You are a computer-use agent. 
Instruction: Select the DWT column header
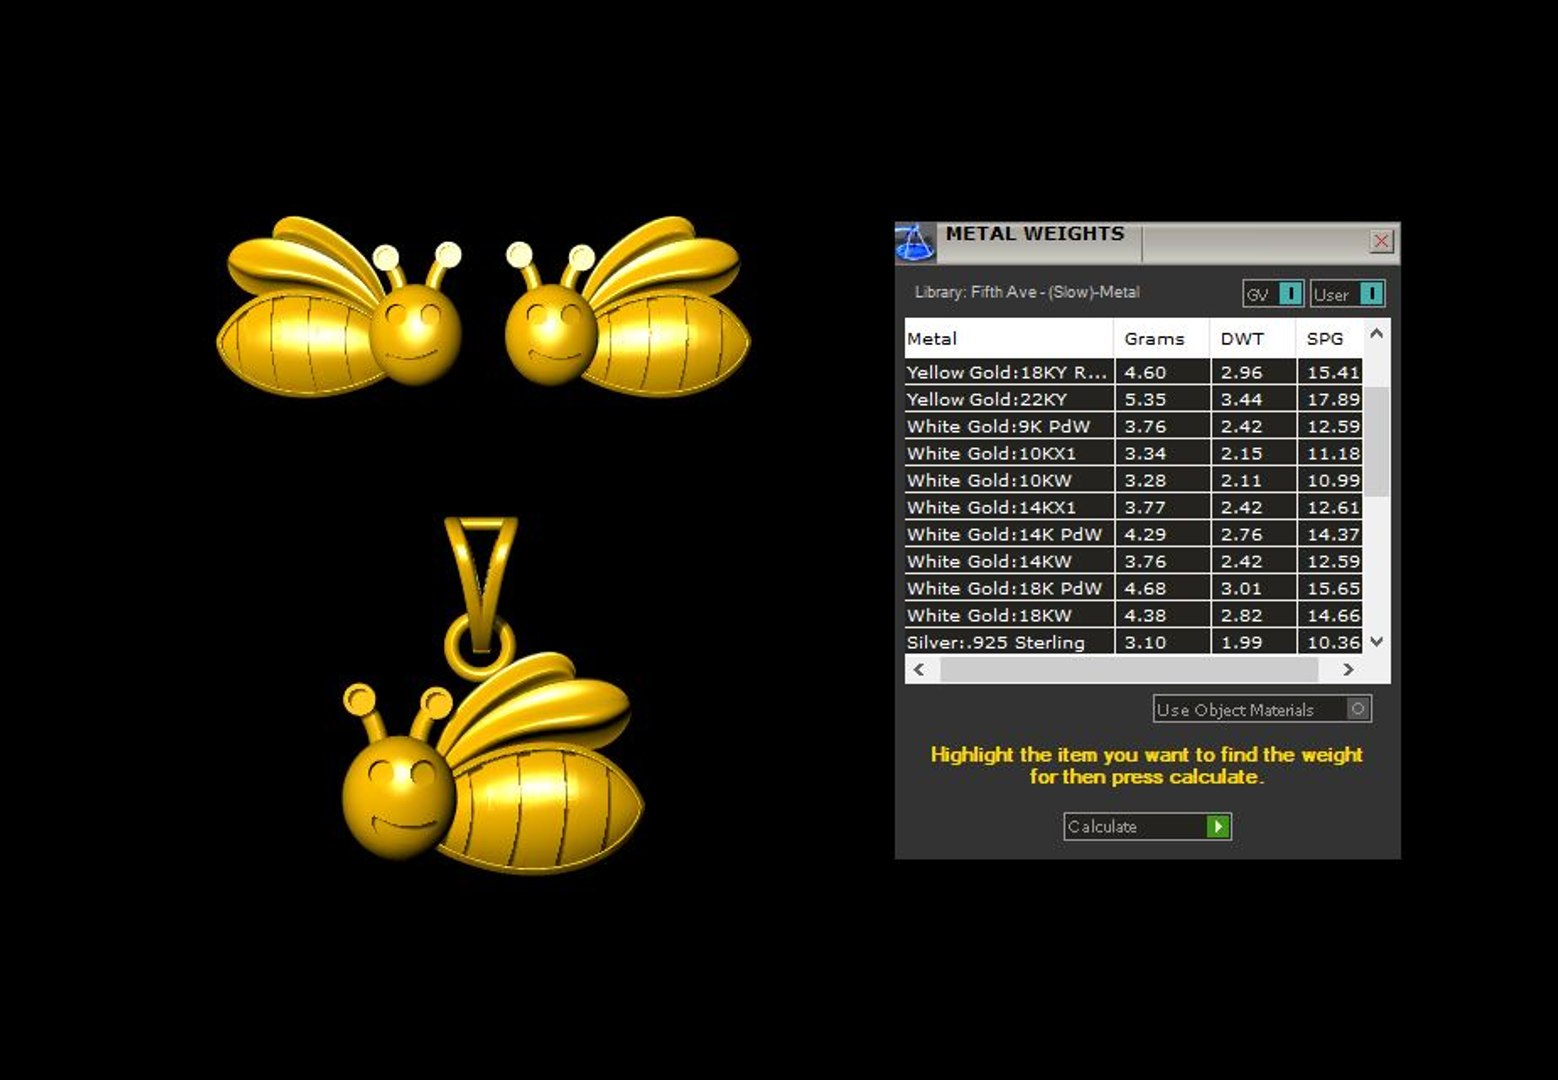tap(1253, 338)
